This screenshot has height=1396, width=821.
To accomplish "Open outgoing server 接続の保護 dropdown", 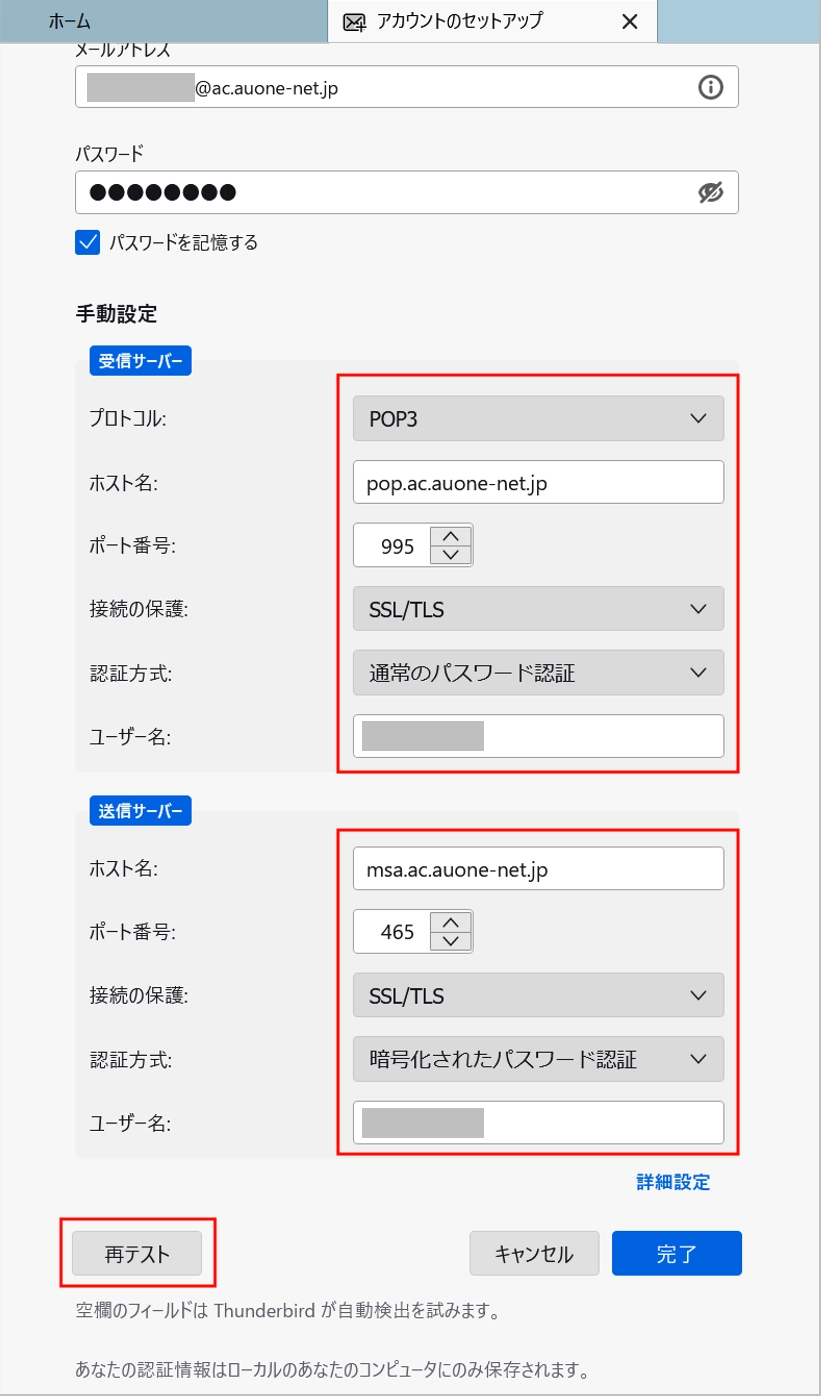I will [538, 995].
